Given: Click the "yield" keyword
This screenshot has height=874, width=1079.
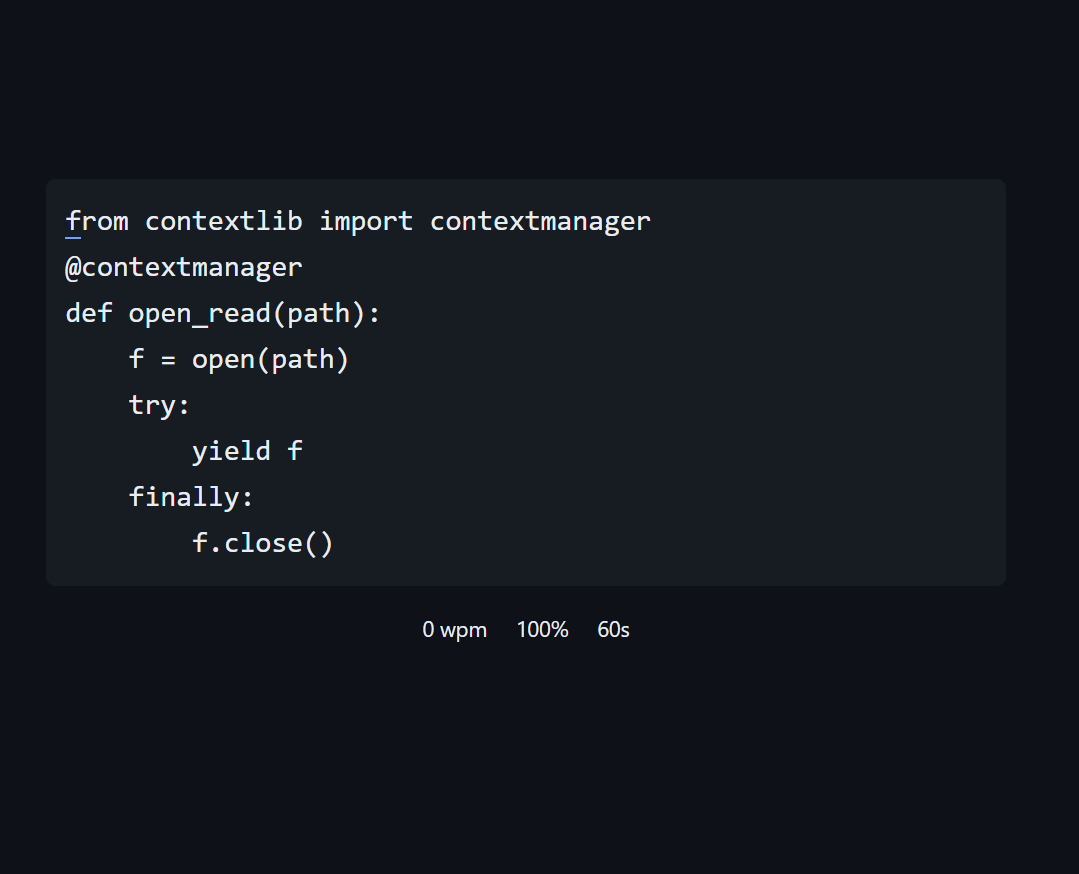Looking at the screenshot, I should tap(231, 451).
